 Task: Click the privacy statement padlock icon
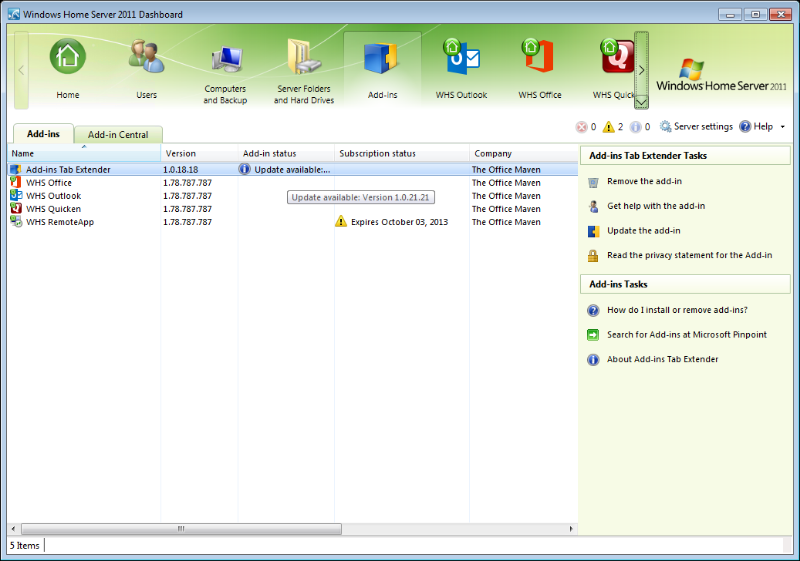(593, 256)
